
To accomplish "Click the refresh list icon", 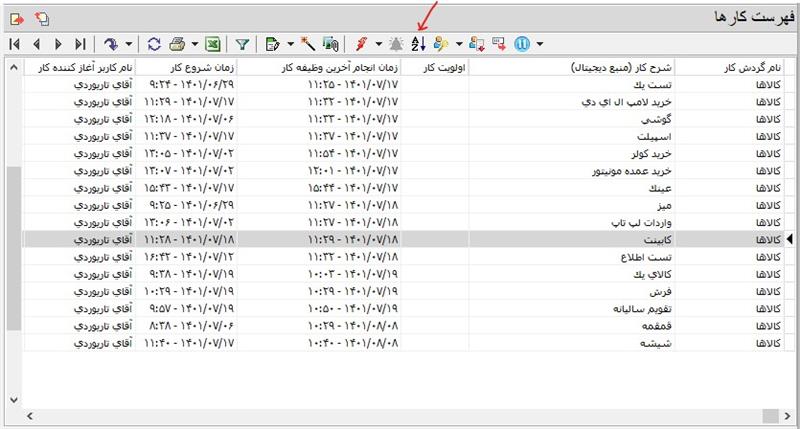I will [154, 44].
